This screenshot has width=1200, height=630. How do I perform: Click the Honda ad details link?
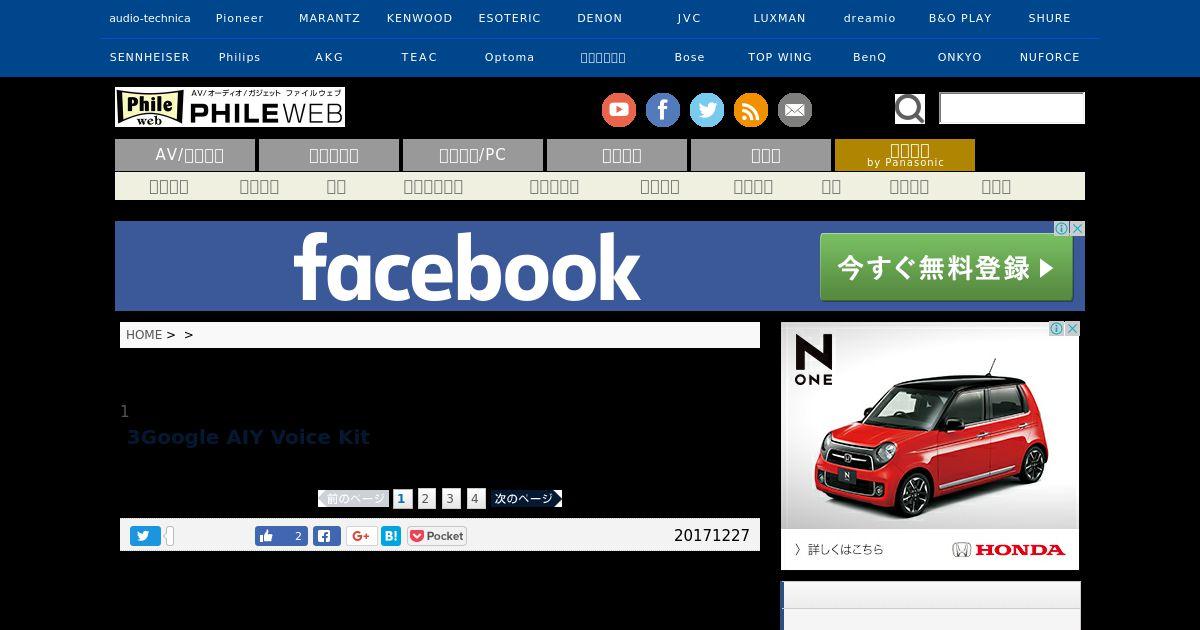839,549
